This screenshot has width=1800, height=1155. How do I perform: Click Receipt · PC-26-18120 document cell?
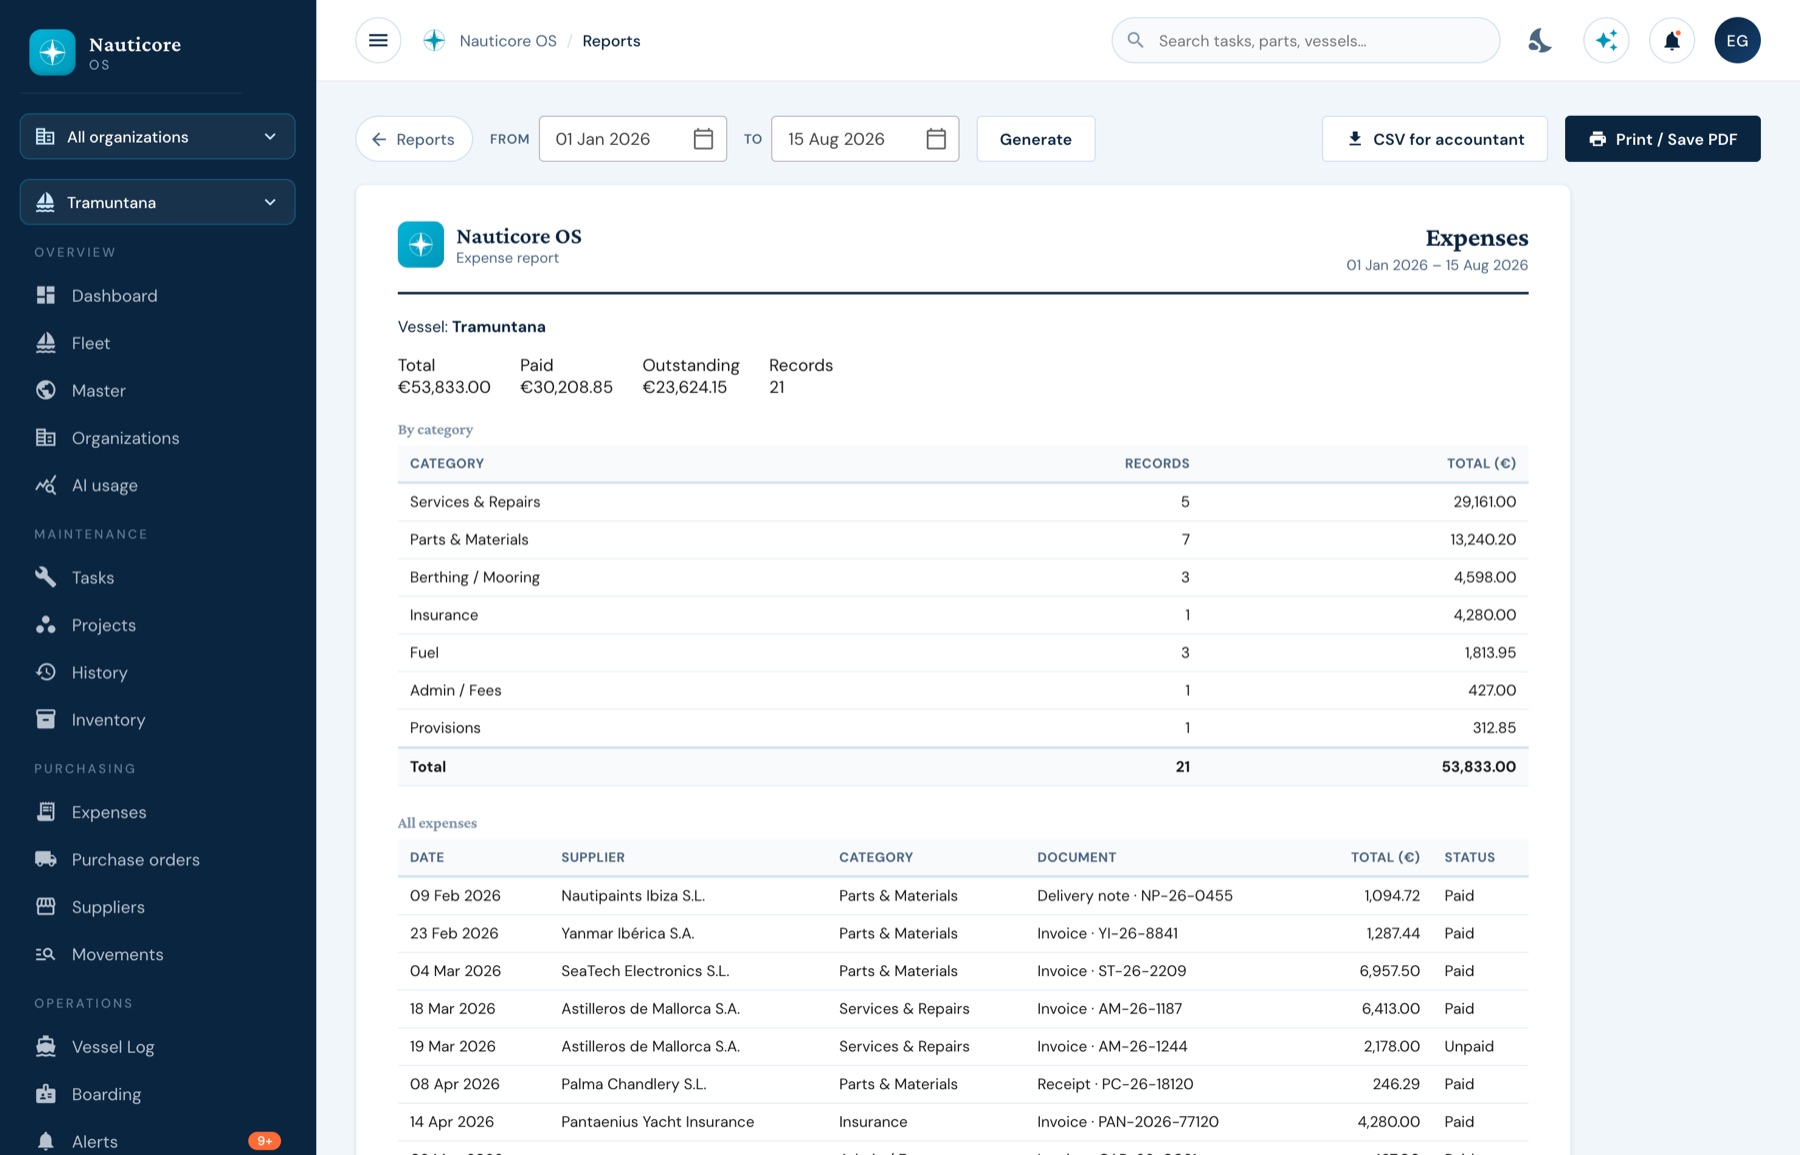pos(1115,1084)
